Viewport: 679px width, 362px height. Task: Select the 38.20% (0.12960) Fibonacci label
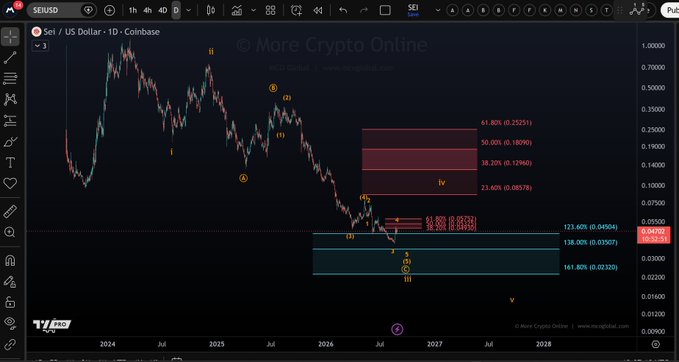click(506, 163)
